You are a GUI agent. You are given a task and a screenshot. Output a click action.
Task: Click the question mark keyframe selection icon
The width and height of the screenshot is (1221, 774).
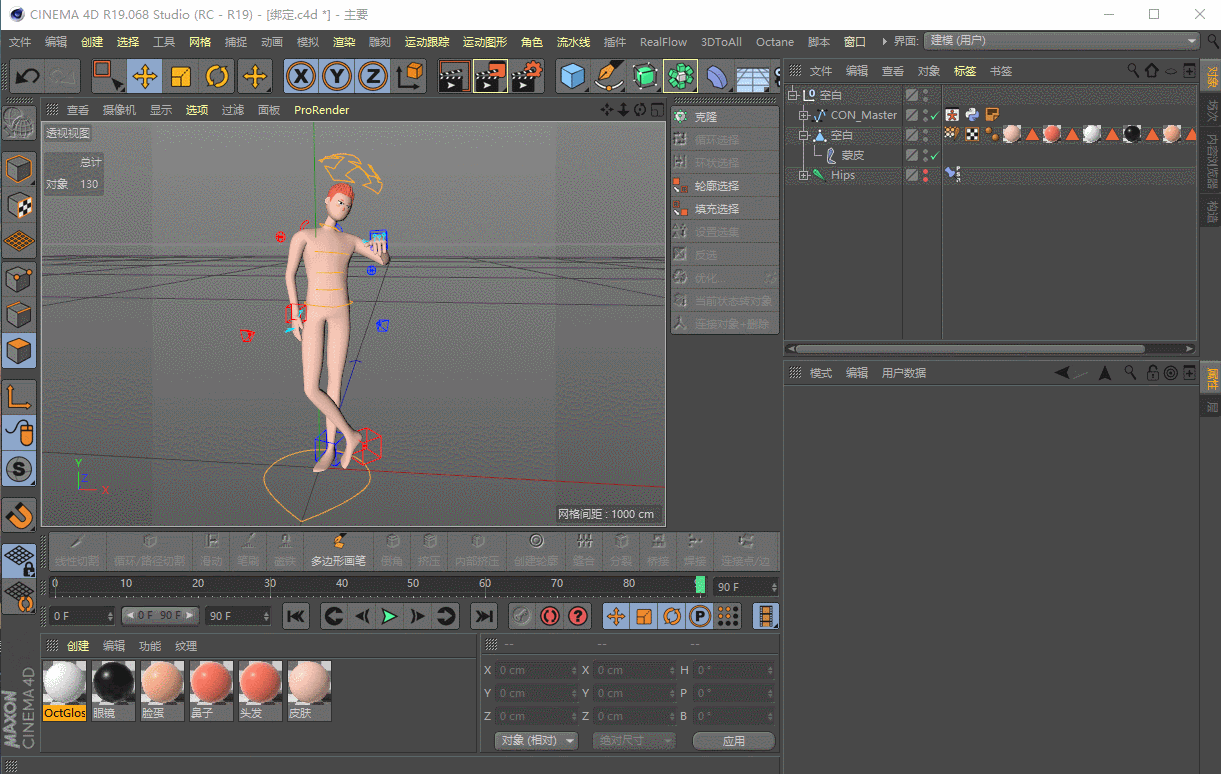(577, 616)
